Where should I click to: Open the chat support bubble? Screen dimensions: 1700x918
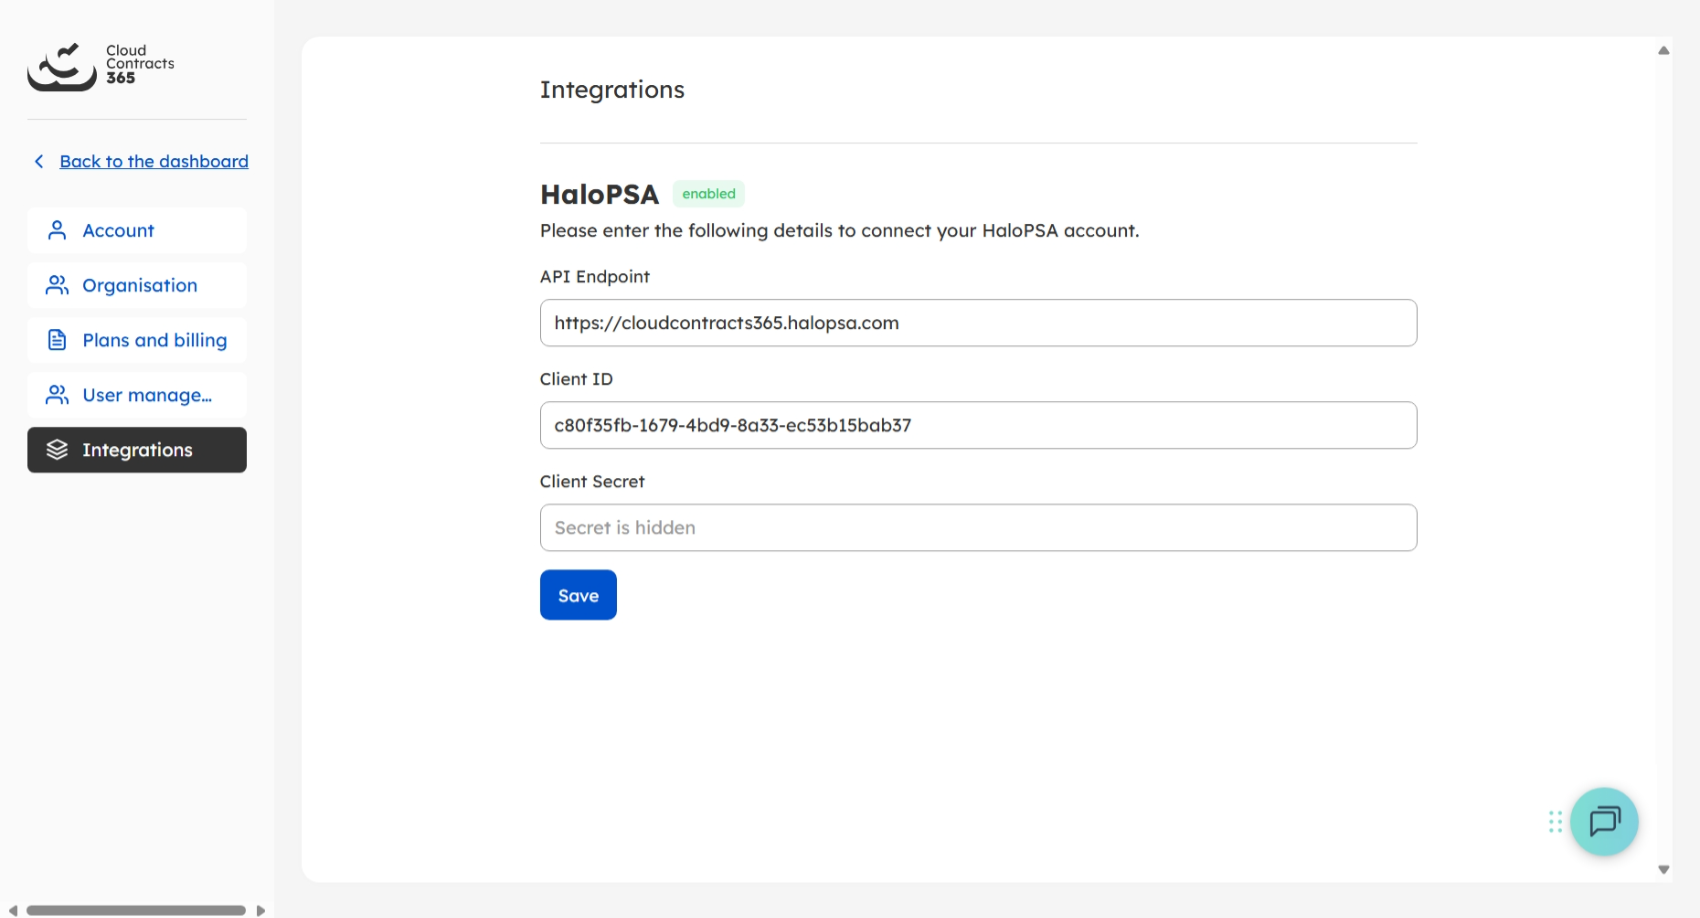point(1604,822)
